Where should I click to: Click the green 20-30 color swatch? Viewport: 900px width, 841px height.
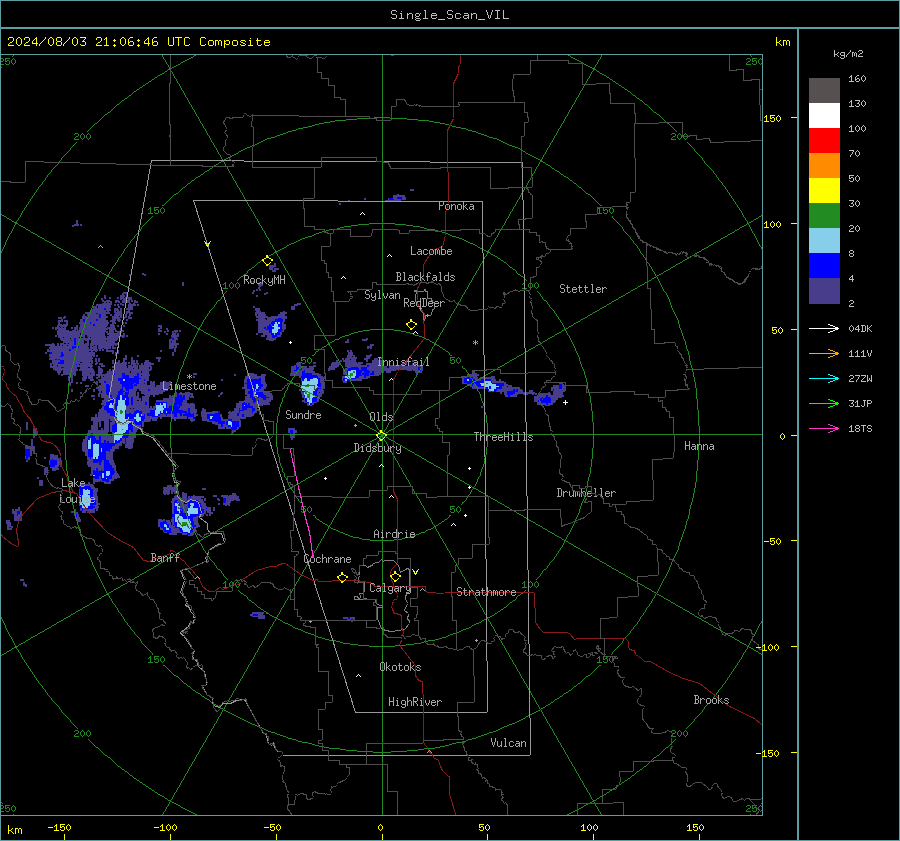click(x=824, y=216)
